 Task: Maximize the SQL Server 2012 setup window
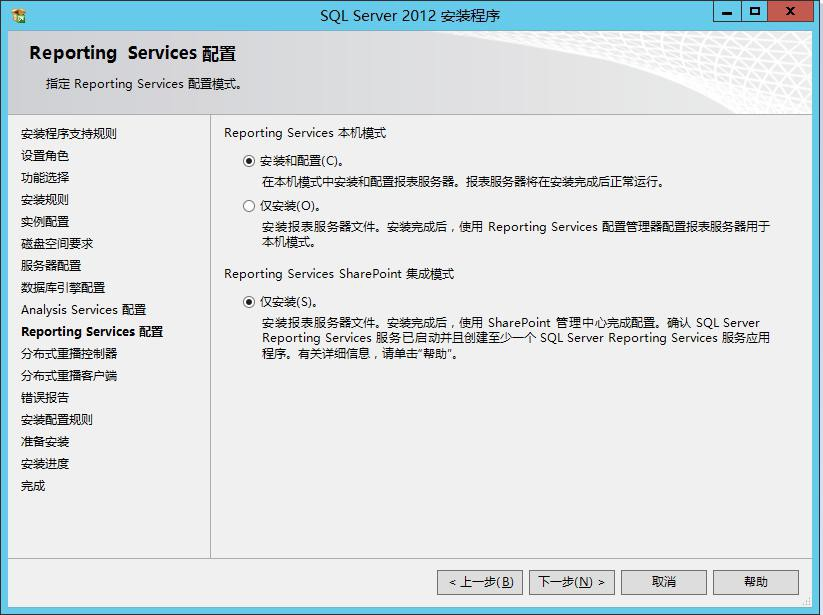[x=755, y=12]
